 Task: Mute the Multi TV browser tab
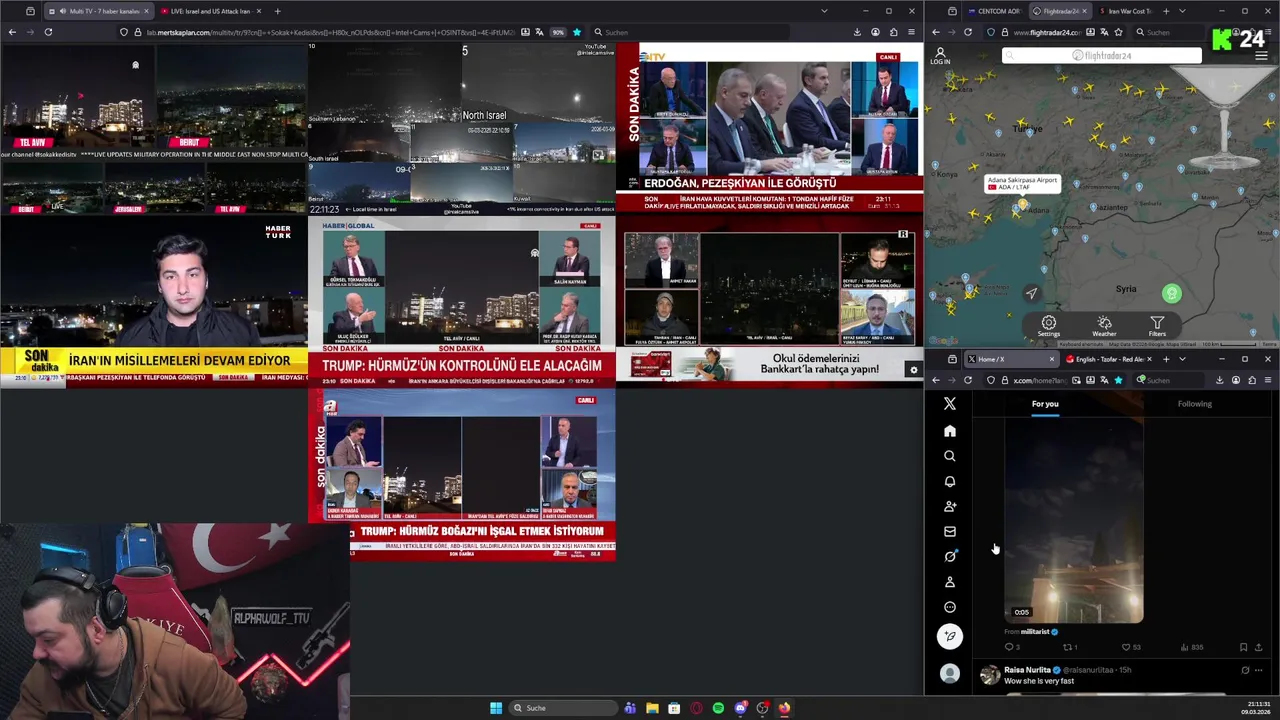[64, 11]
